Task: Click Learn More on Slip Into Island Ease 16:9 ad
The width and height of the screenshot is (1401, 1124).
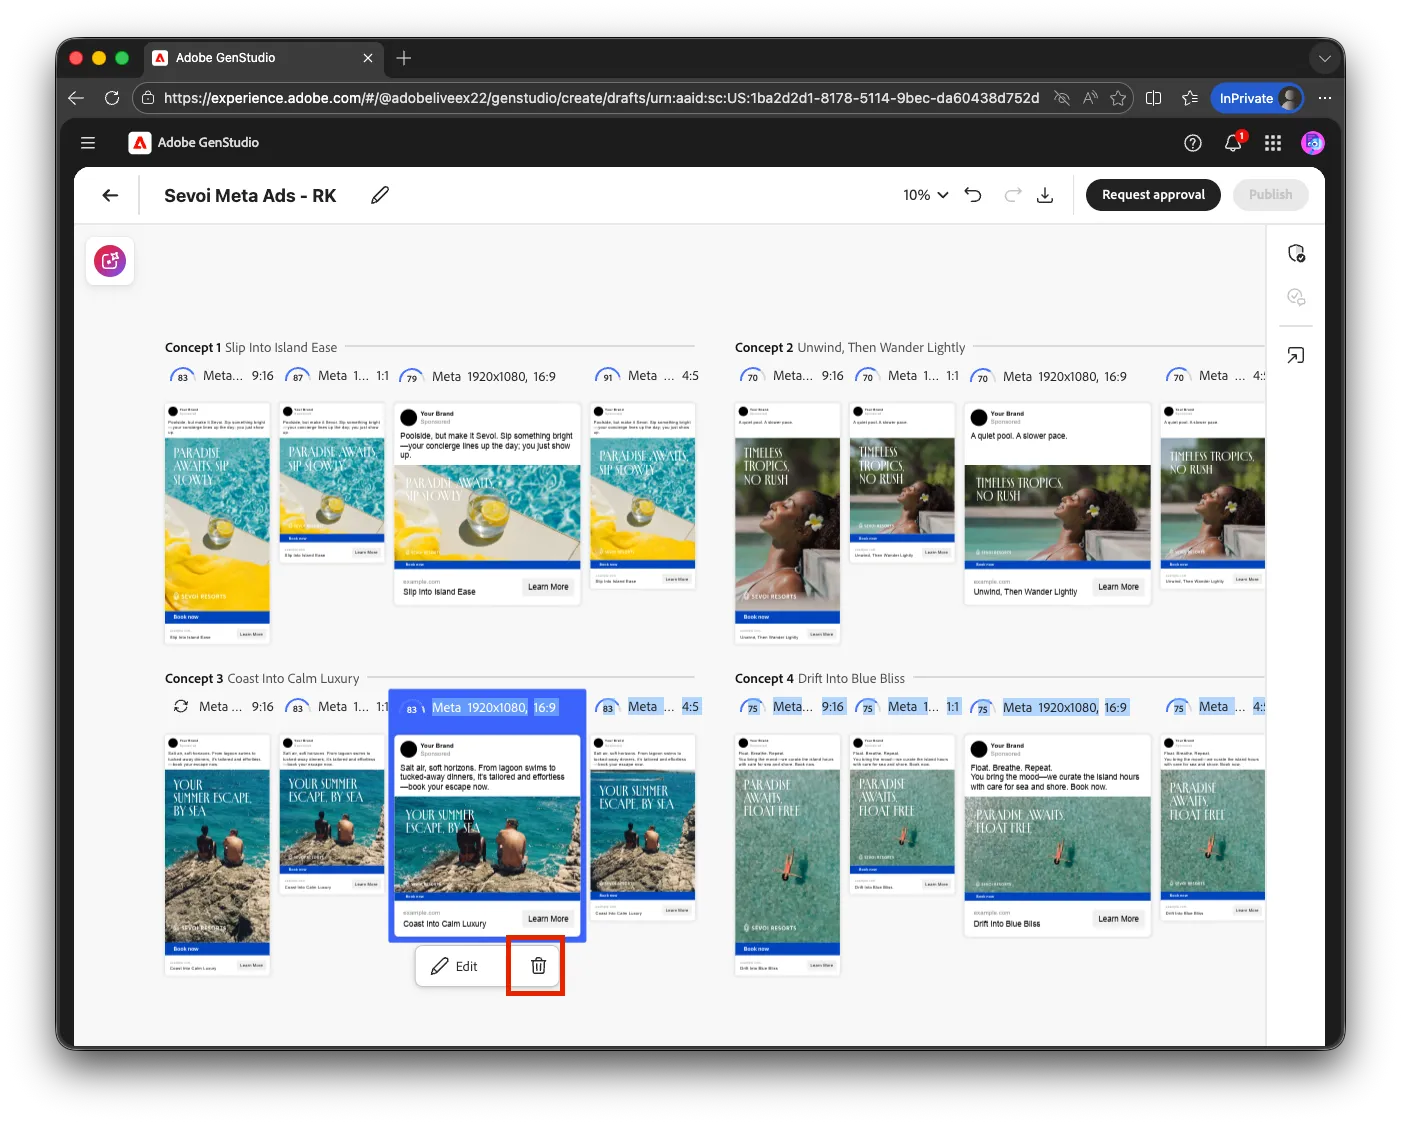Action: pyautogui.click(x=548, y=587)
